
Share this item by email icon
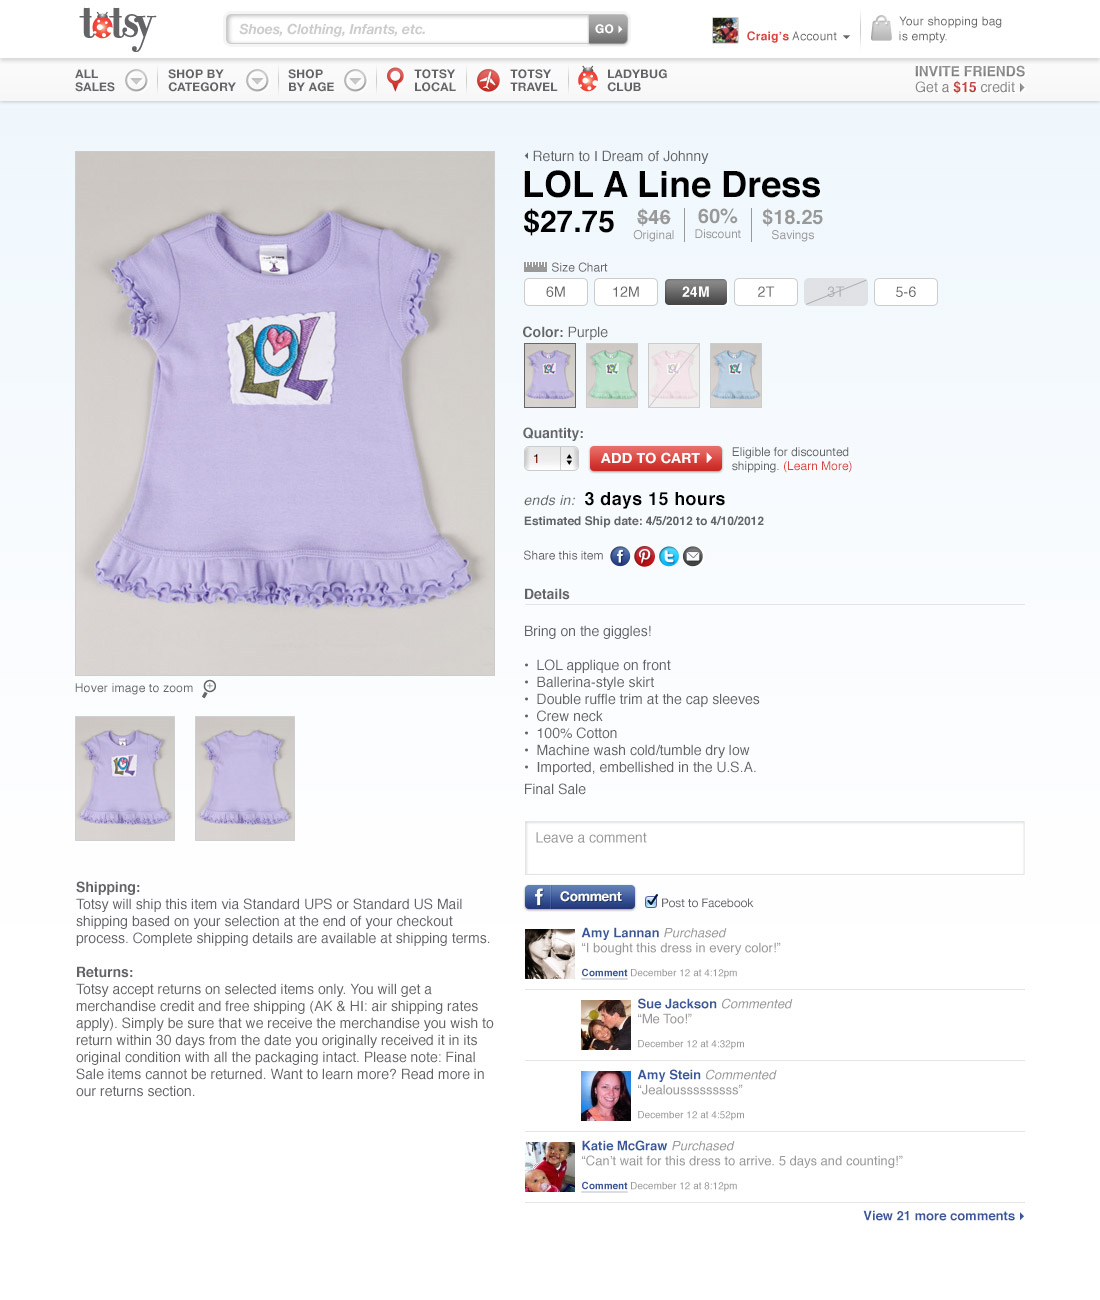[693, 556]
